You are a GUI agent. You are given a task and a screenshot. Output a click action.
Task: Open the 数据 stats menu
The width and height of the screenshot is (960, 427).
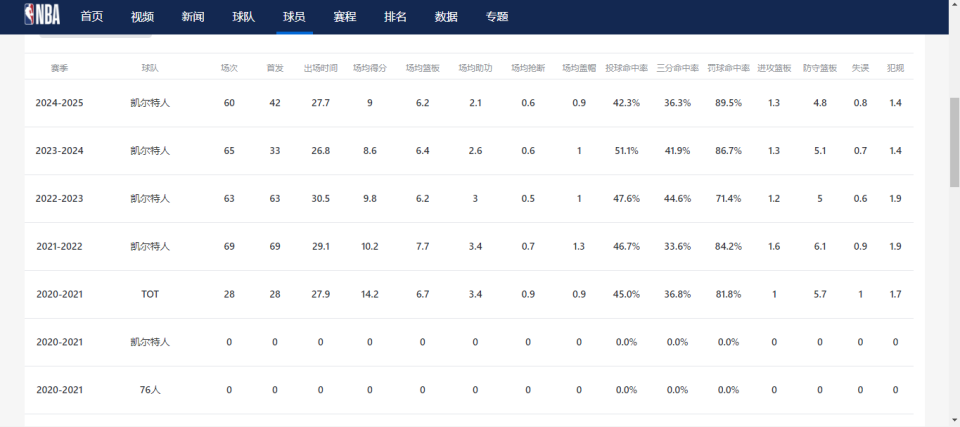click(446, 17)
